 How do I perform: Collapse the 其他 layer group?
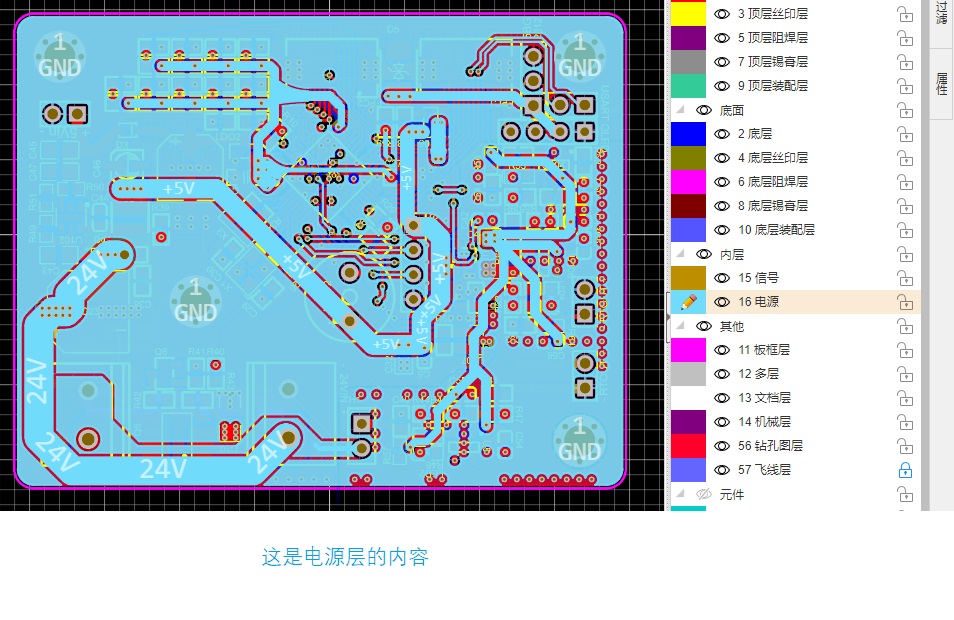click(681, 326)
